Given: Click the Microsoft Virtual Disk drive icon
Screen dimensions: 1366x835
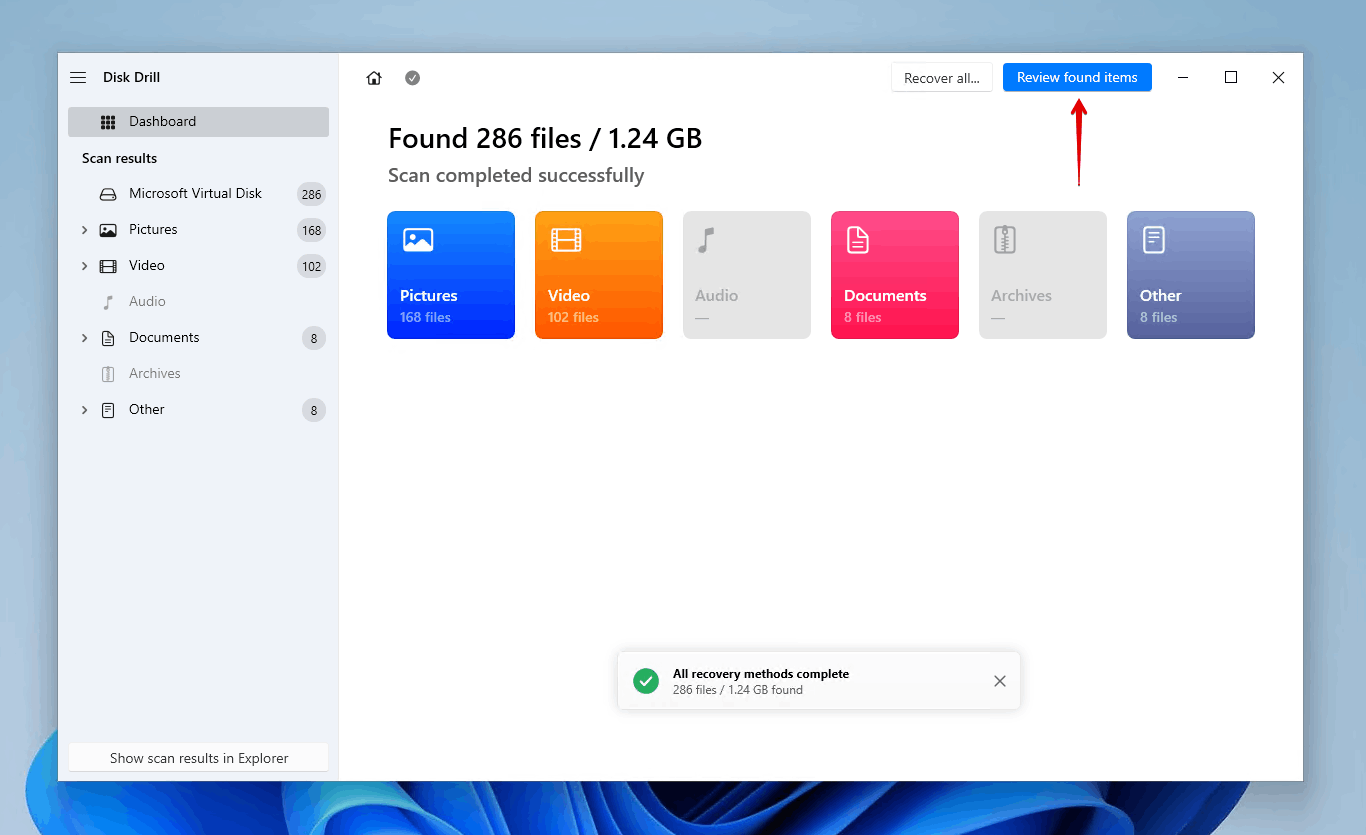Looking at the screenshot, I should (x=108, y=194).
